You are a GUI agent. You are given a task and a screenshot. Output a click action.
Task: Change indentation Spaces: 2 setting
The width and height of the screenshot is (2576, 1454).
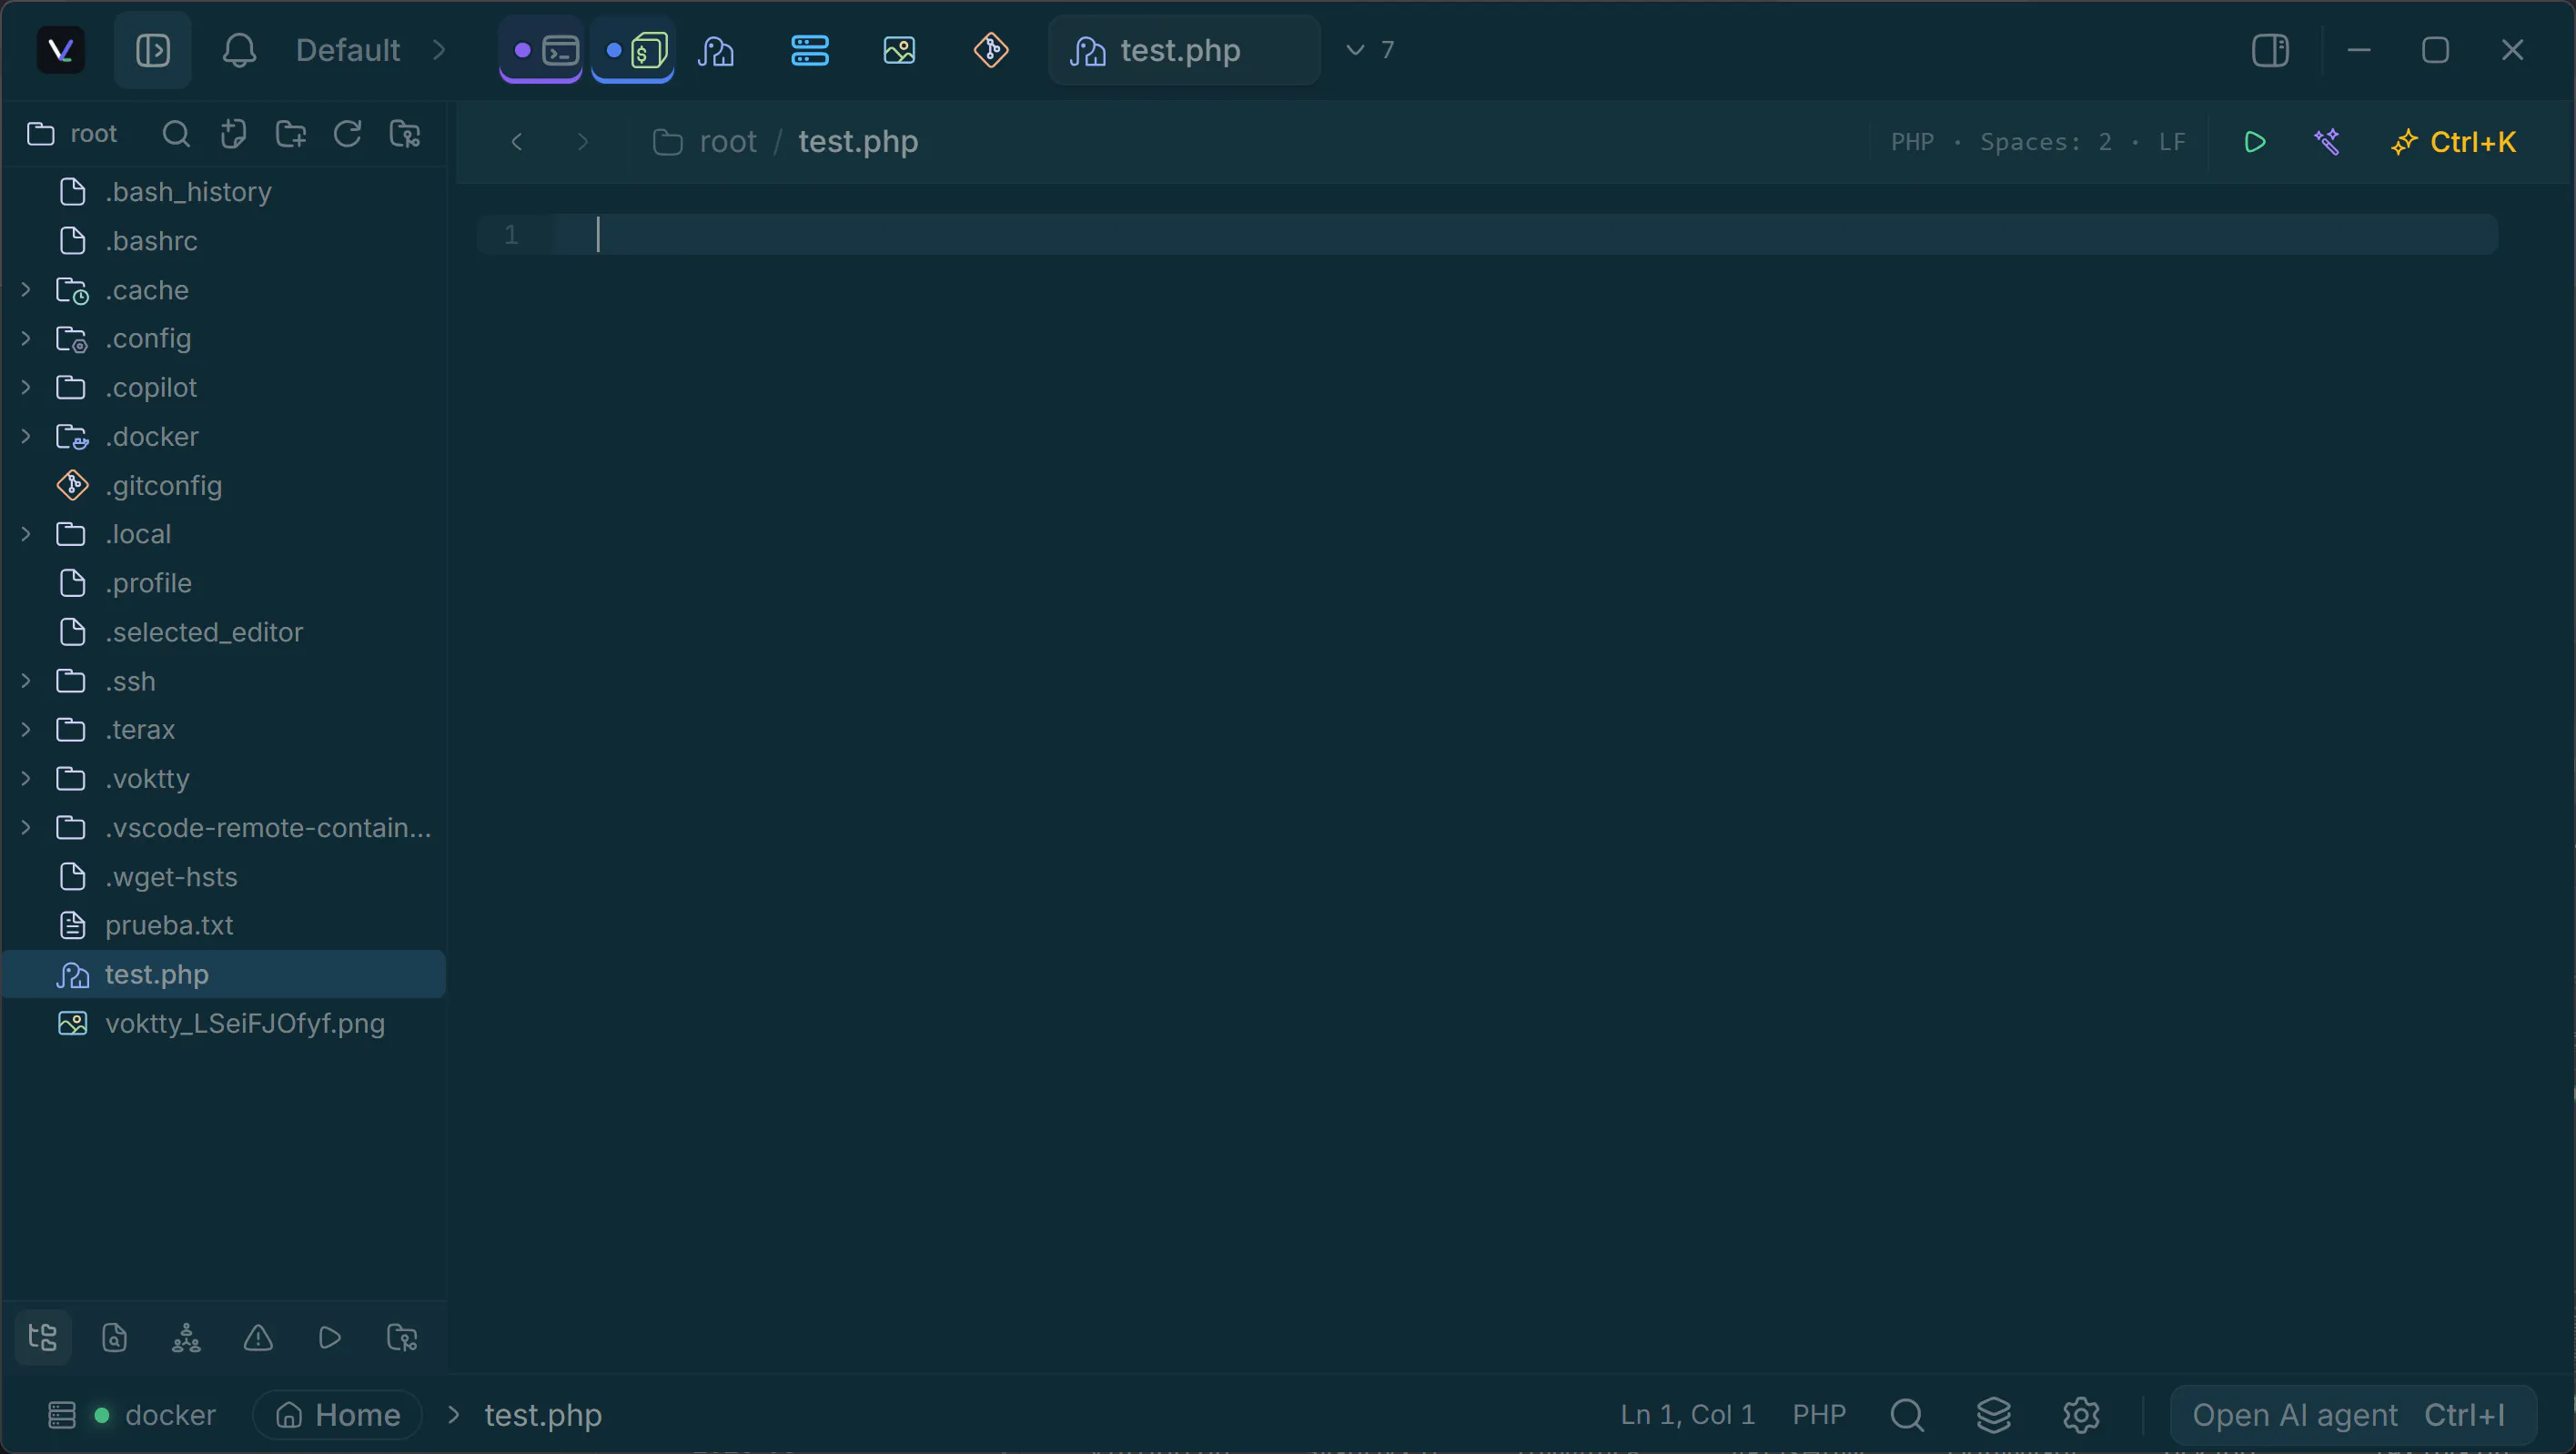point(2046,142)
